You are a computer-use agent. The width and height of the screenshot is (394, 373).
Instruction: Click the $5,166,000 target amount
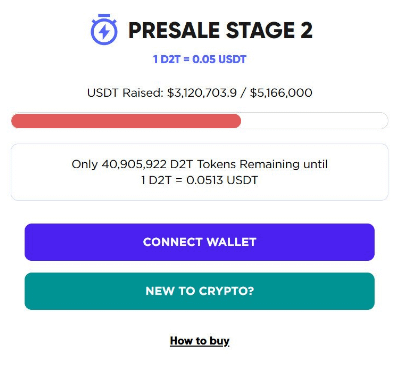pyautogui.click(x=281, y=93)
